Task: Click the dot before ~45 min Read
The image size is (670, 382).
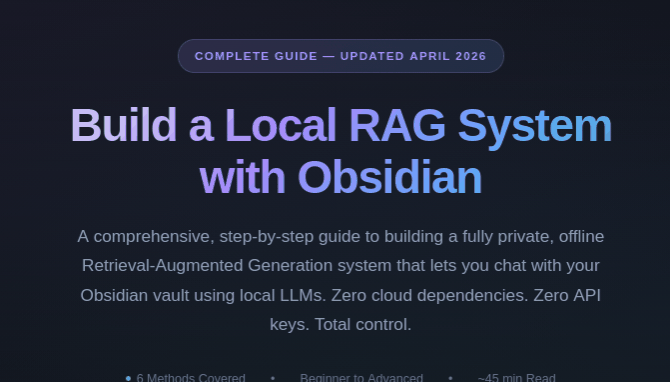Action: (x=450, y=378)
